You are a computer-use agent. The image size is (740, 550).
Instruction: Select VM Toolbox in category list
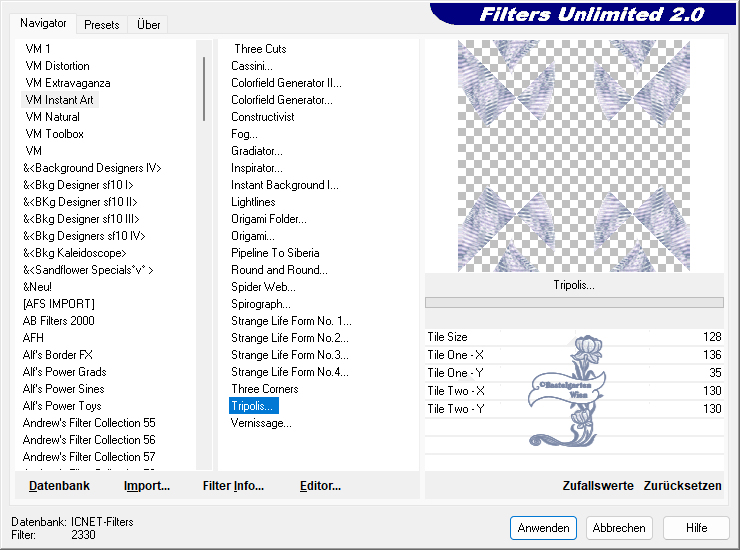pos(54,134)
